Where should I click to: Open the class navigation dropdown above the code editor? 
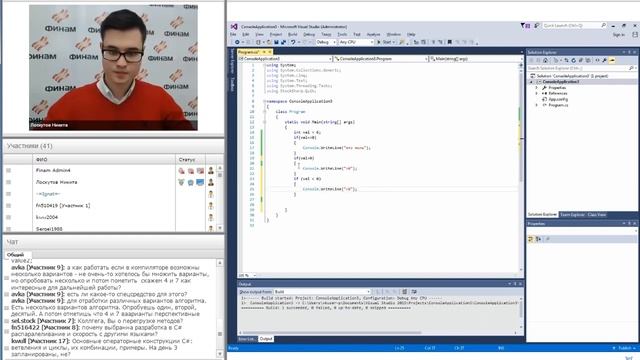[x=381, y=59]
